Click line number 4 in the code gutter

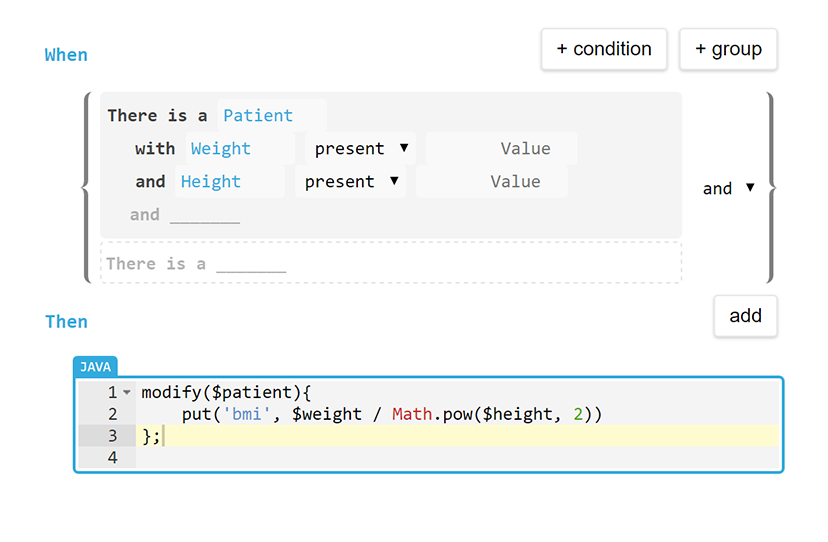click(113, 457)
